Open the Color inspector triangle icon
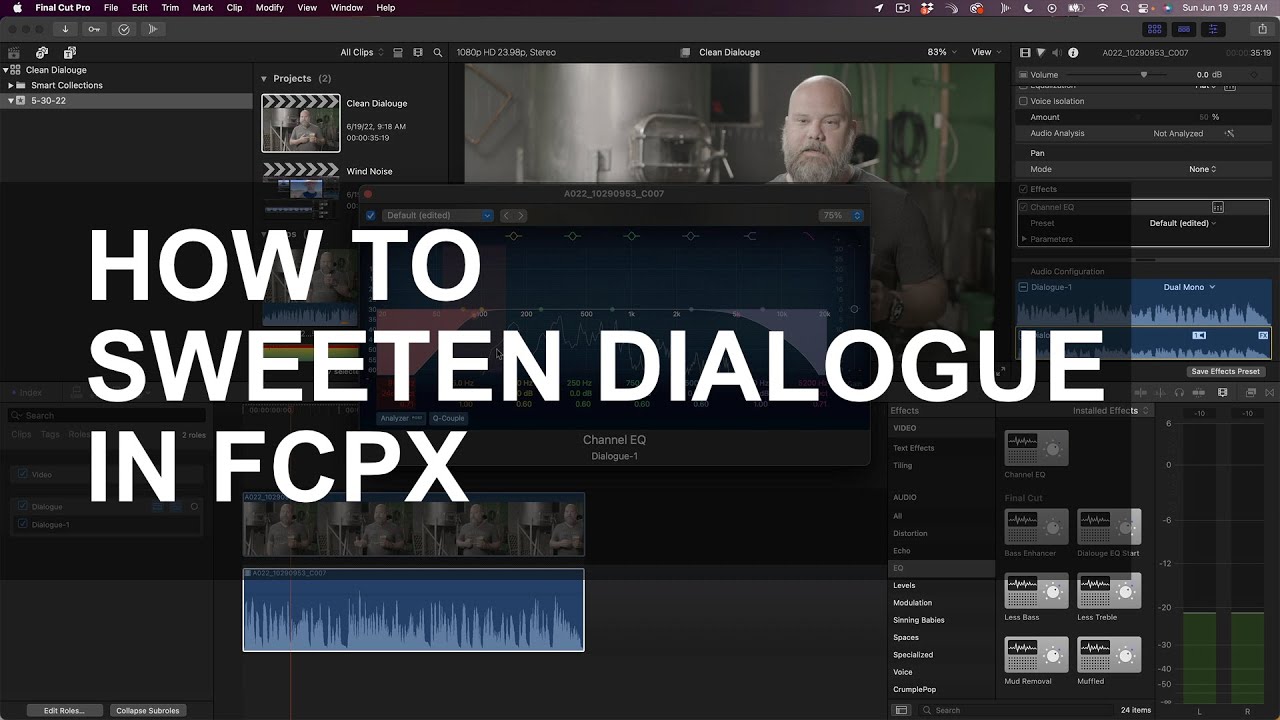The height and width of the screenshot is (720, 1280). [1041, 52]
